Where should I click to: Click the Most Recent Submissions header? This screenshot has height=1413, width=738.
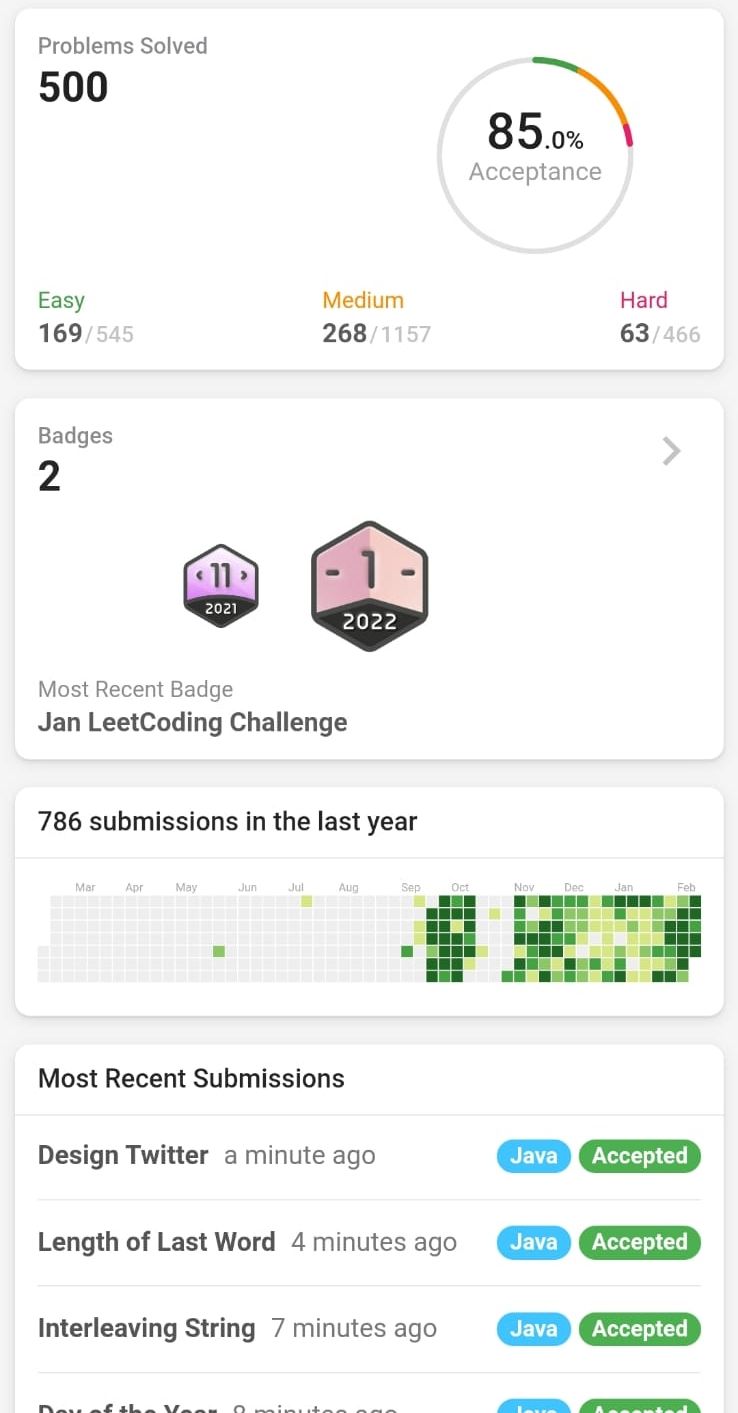point(191,1078)
